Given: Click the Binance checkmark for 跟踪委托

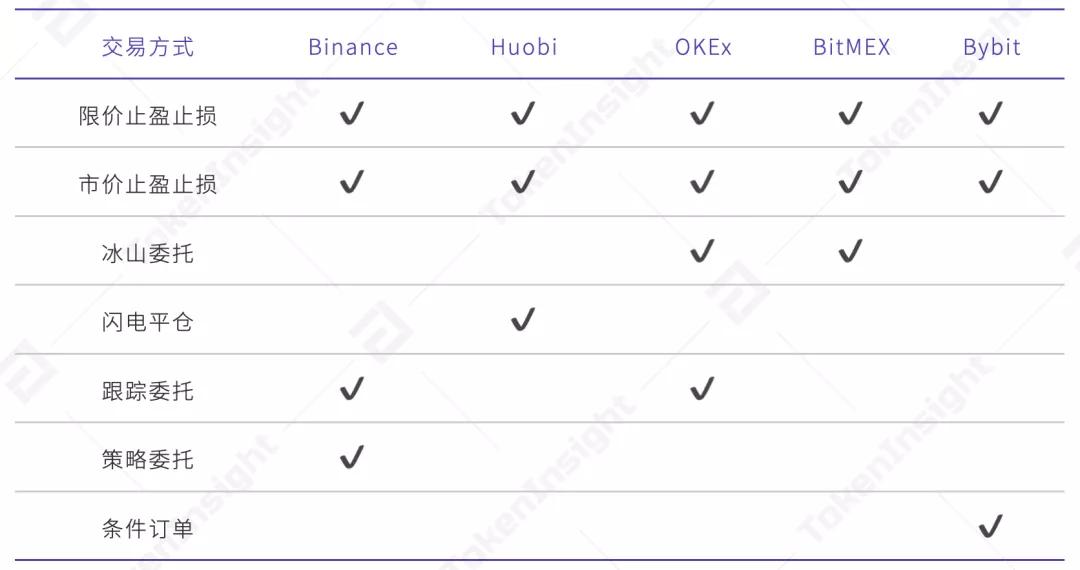Looking at the screenshot, I should coord(351,389).
